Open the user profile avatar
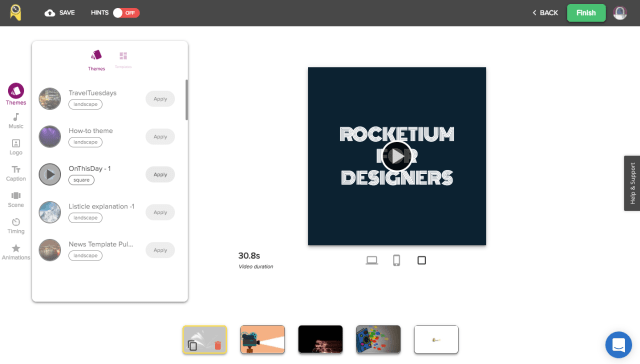The height and width of the screenshot is (364, 640). click(620, 13)
